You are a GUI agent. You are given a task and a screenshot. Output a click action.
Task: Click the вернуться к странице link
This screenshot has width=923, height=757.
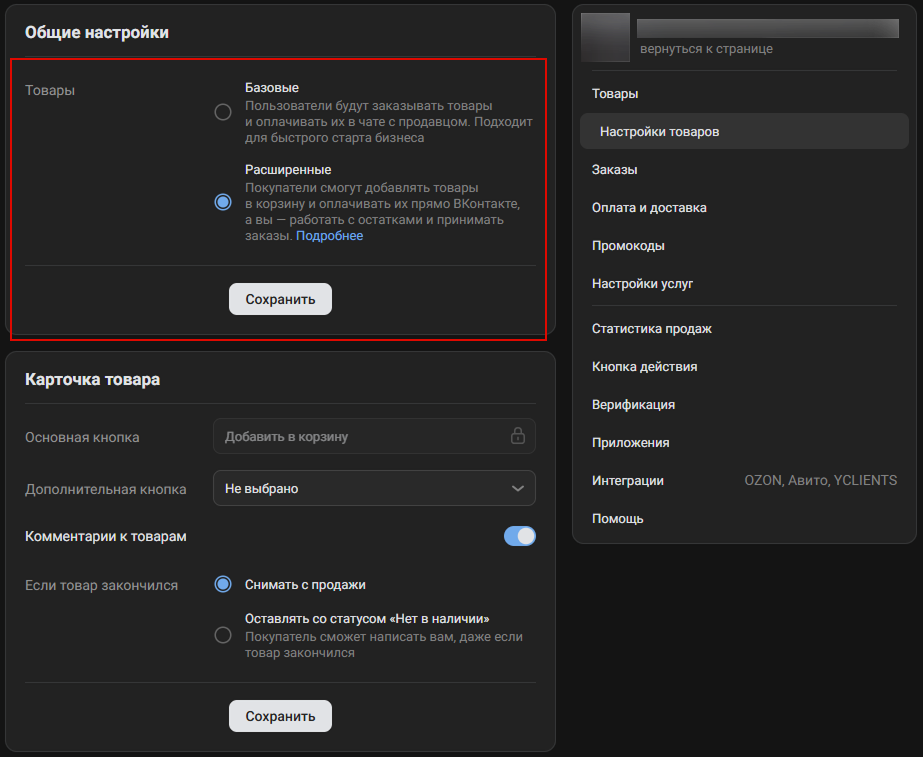point(706,49)
